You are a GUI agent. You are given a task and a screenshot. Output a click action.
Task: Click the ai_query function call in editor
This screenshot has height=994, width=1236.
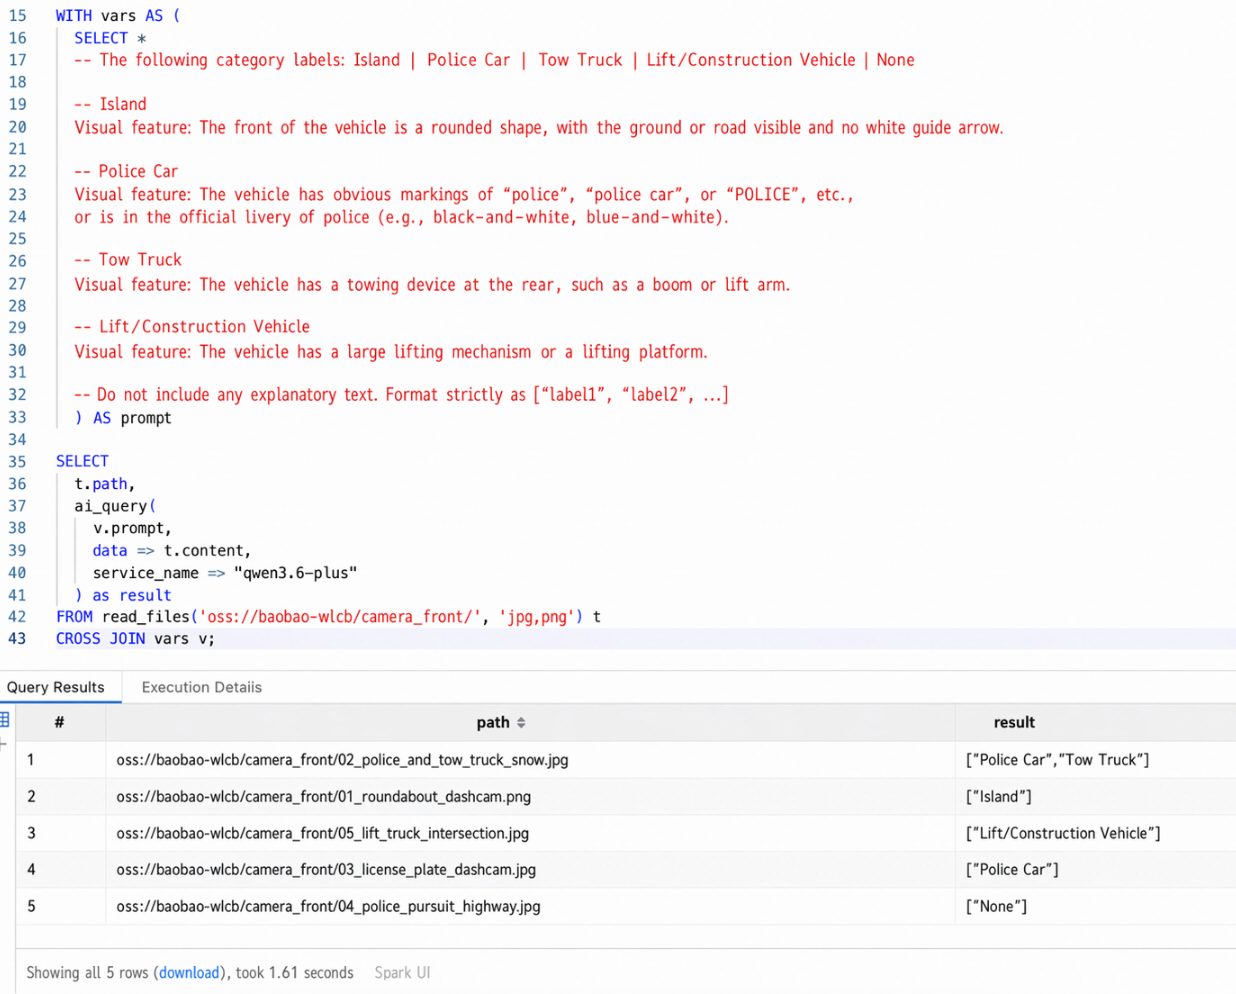[111, 506]
